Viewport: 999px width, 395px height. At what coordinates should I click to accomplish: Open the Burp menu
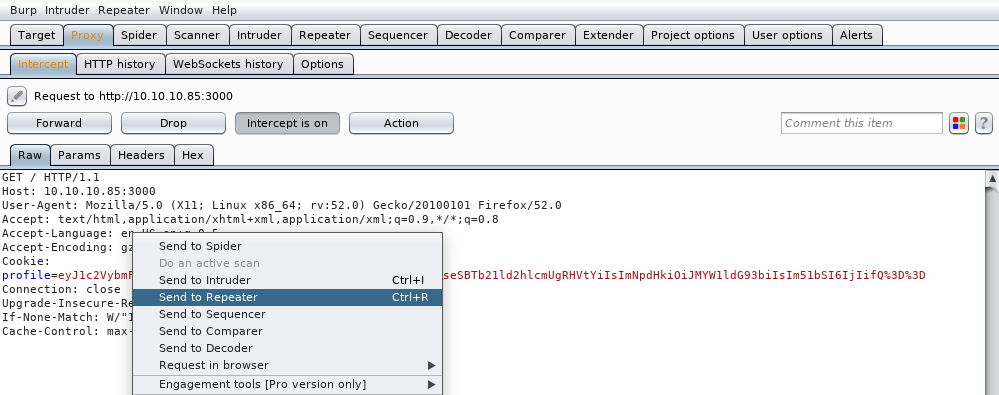[x=23, y=10]
